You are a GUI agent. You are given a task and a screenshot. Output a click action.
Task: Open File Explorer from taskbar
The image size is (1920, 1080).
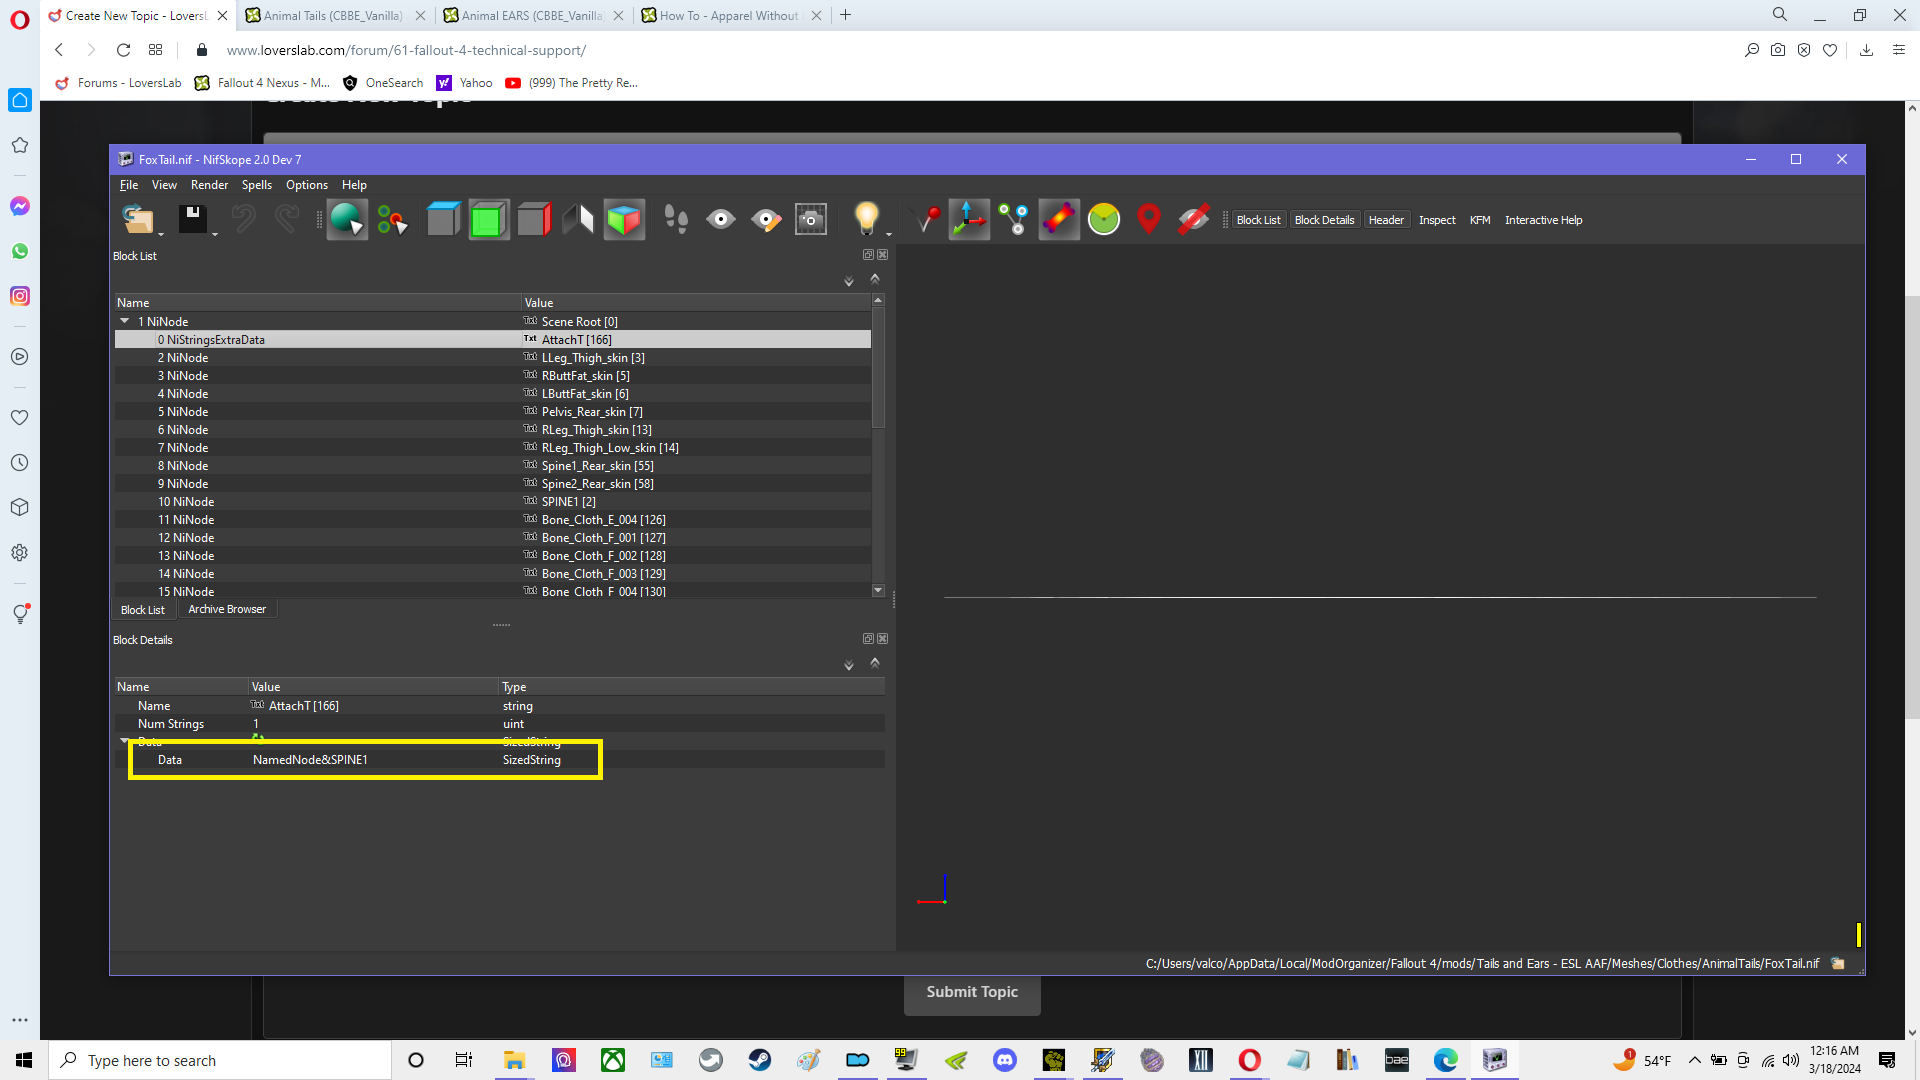coord(514,1060)
